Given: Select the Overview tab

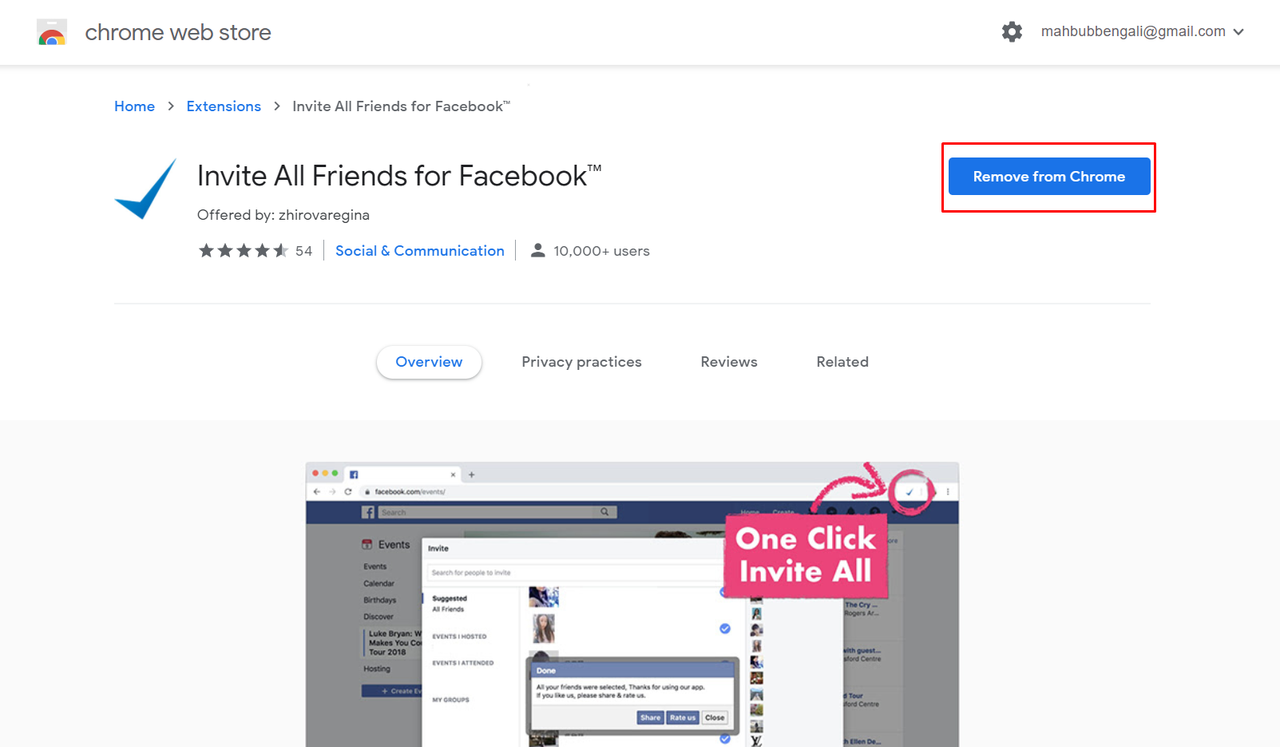Looking at the screenshot, I should point(429,362).
